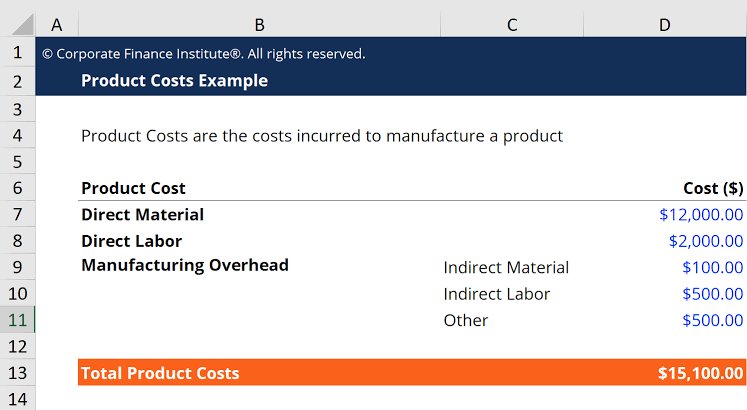Select the Direct Material label cell
747x410 pixels.
coord(143,214)
